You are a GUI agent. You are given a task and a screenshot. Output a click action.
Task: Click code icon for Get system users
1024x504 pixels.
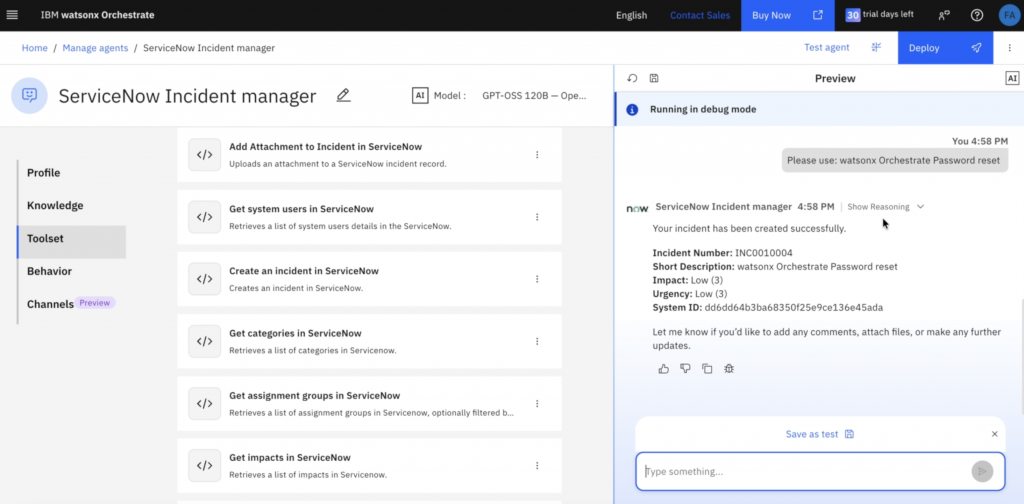coord(204,217)
